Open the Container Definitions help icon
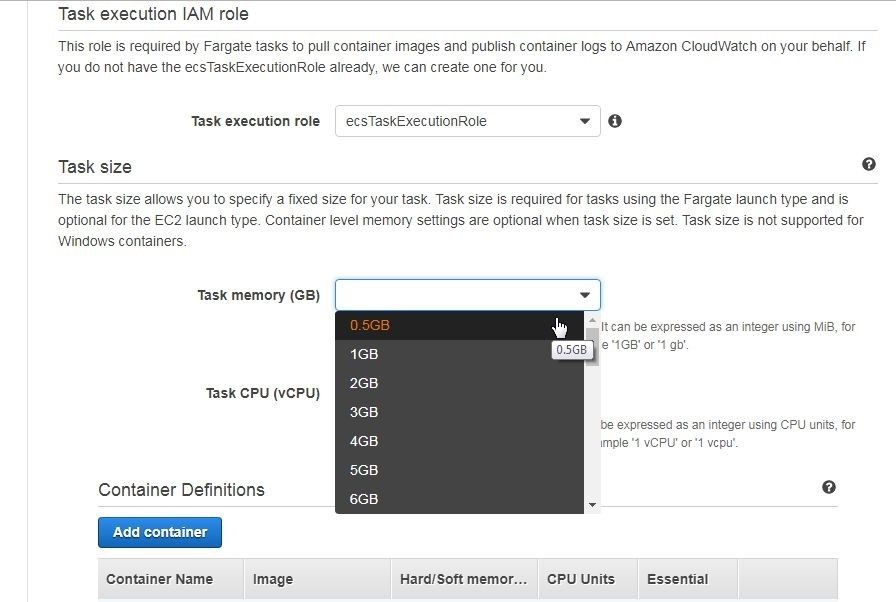The image size is (896, 602). click(x=829, y=487)
